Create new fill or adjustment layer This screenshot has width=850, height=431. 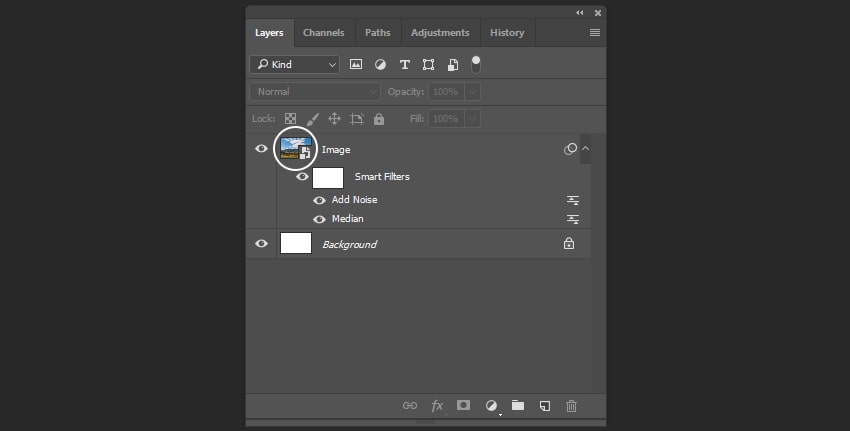(x=491, y=406)
